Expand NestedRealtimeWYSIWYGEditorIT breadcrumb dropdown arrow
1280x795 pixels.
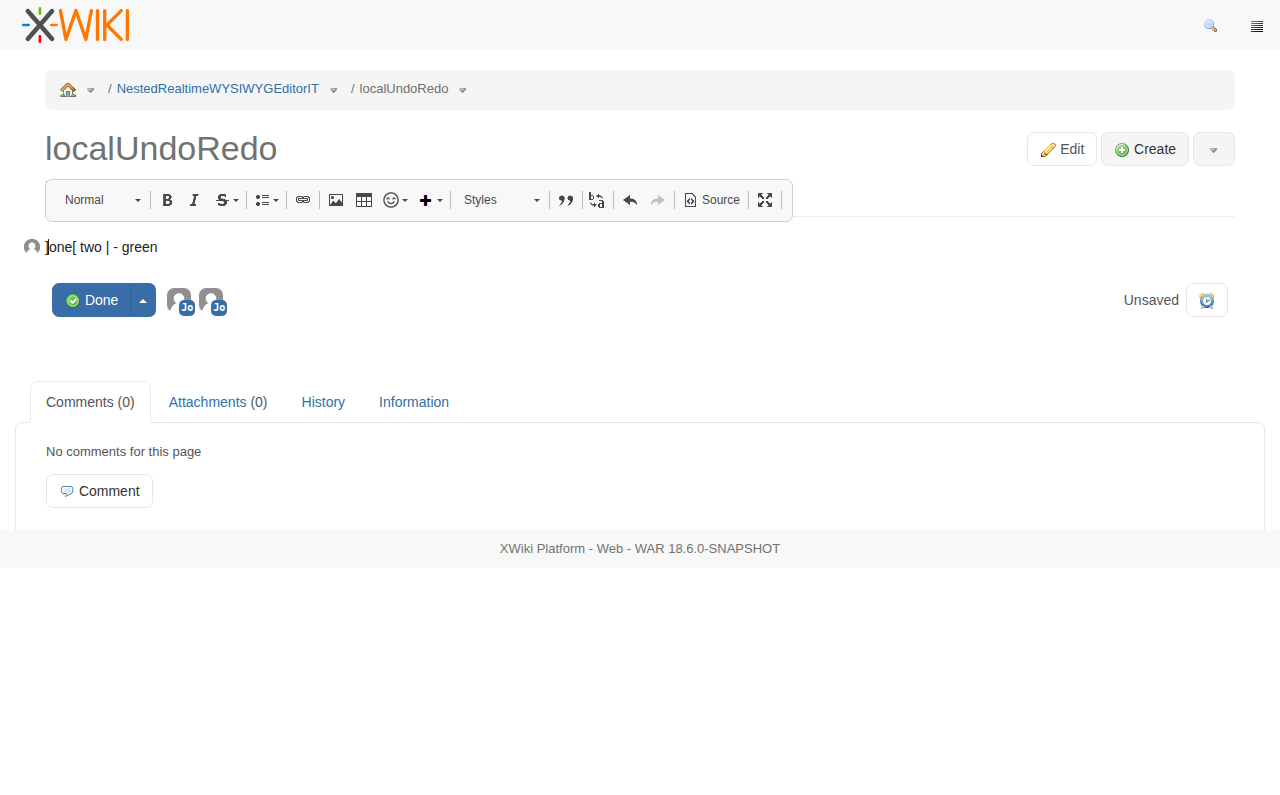334,90
